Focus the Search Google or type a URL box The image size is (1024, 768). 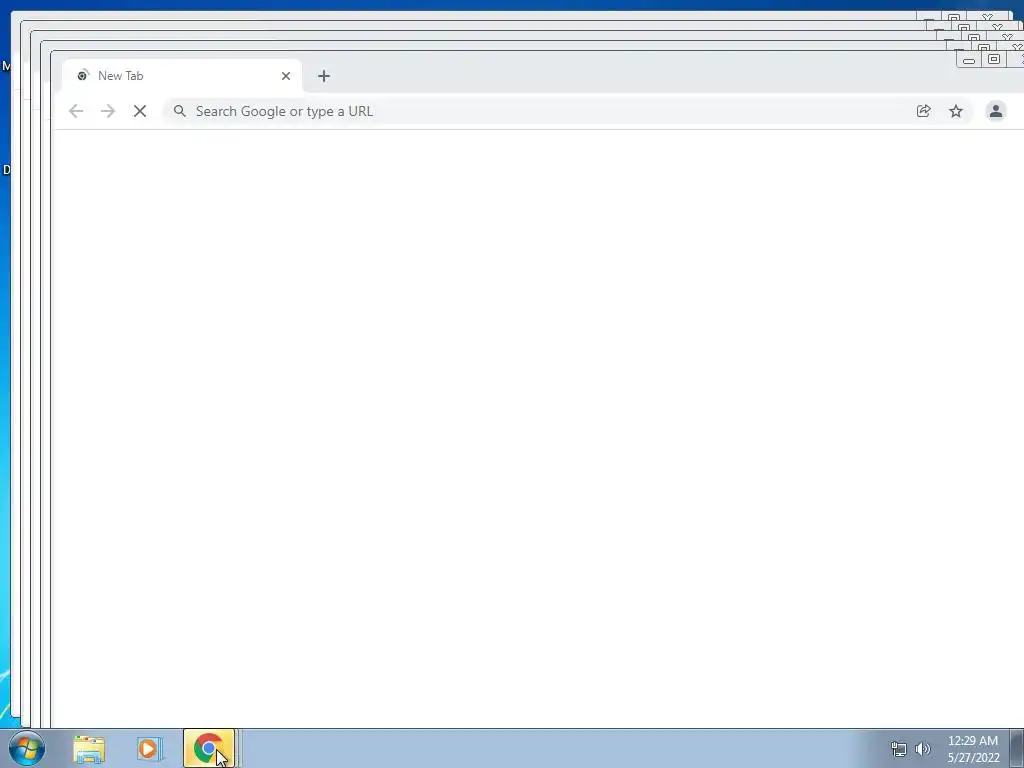click(x=568, y=111)
